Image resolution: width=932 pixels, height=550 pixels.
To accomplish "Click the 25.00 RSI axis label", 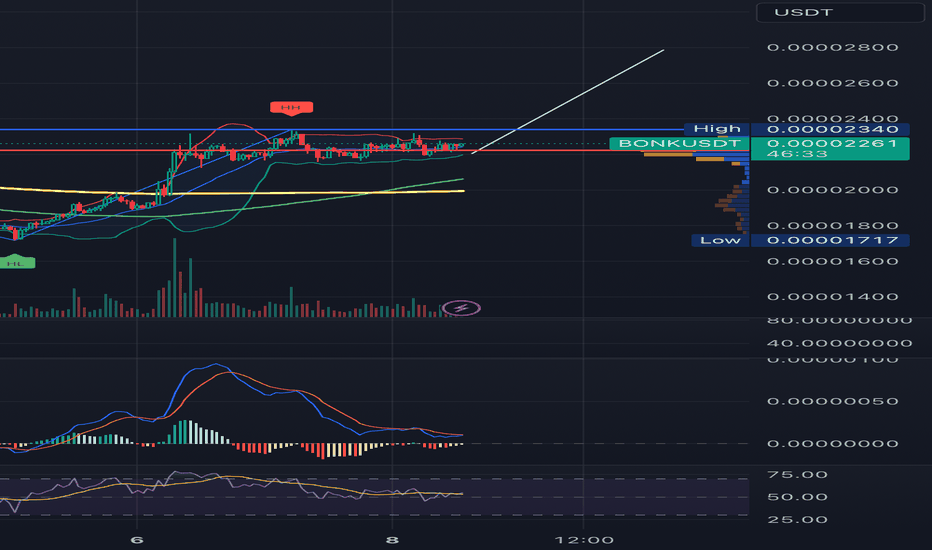I will click(x=797, y=520).
